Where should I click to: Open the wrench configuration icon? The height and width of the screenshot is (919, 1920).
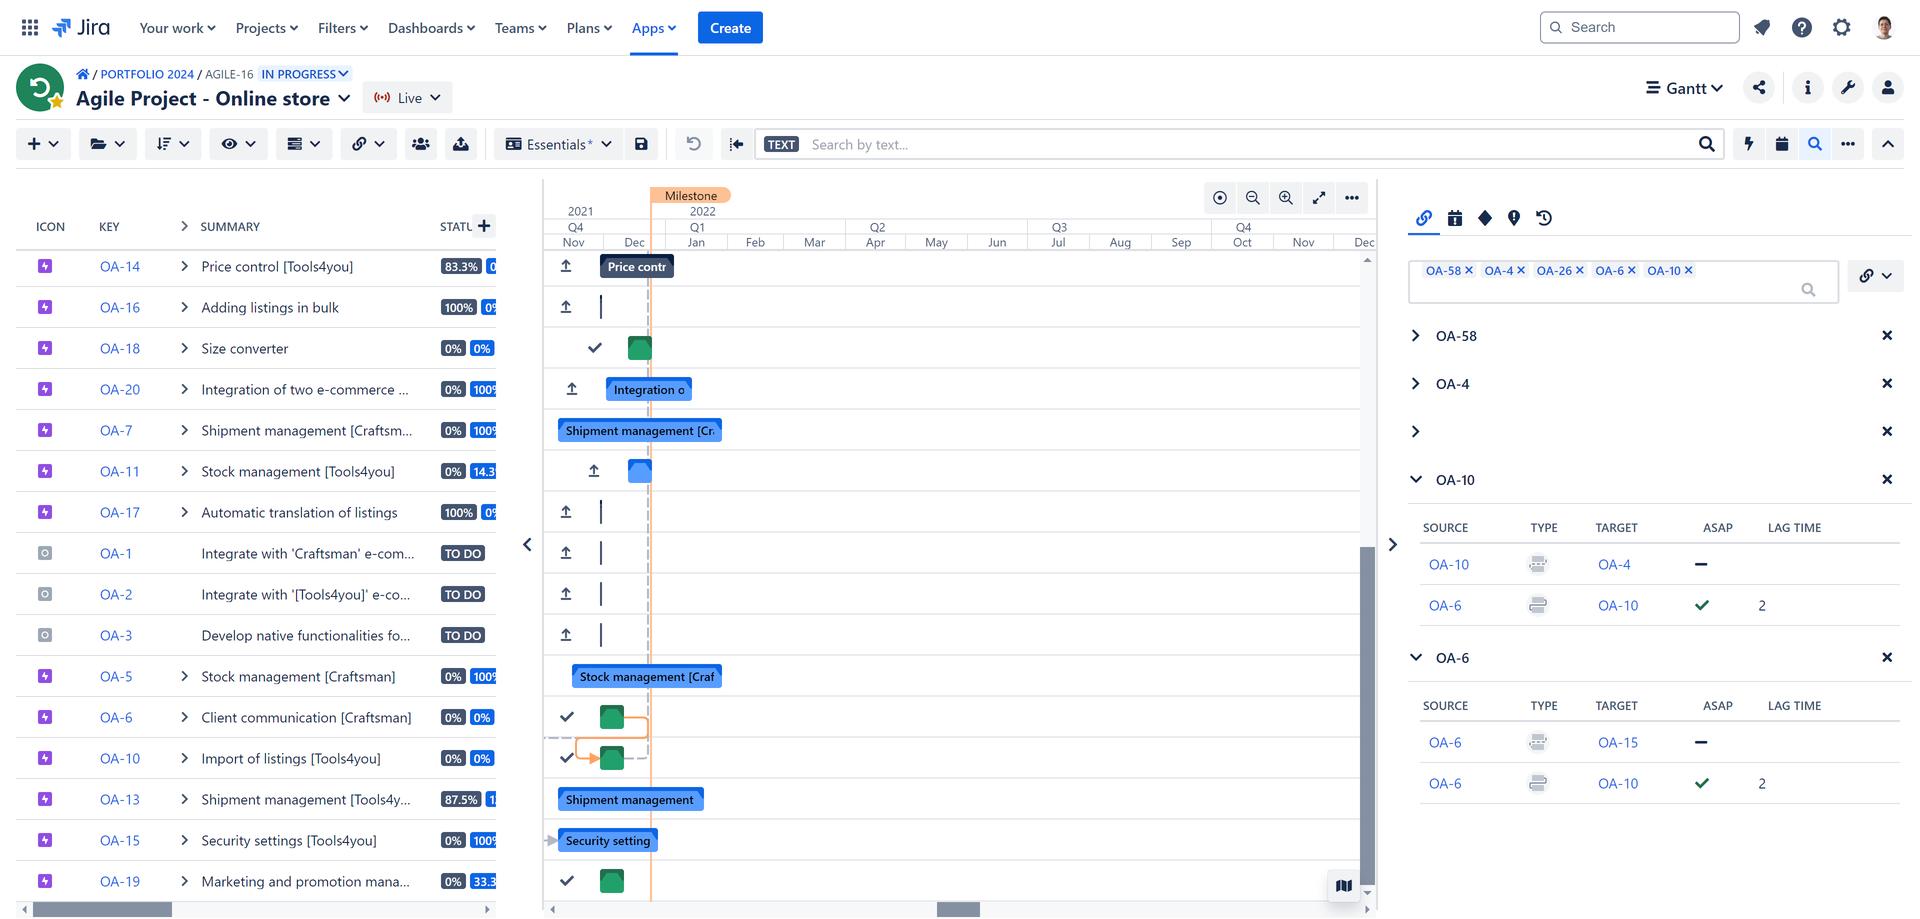click(x=1847, y=88)
